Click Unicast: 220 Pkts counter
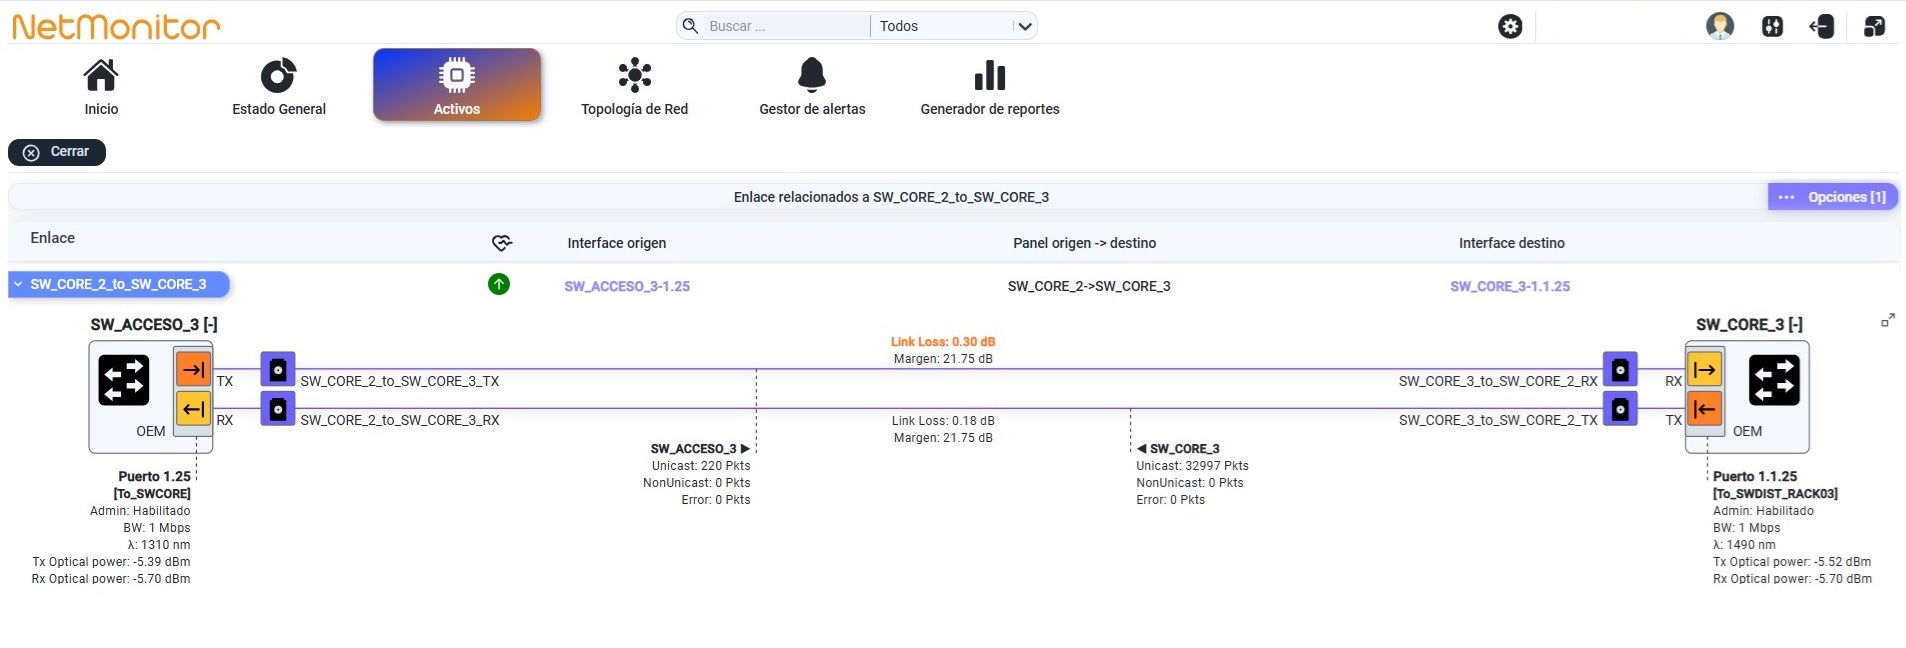This screenshot has height=648, width=1906. click(x=701, y=466)
